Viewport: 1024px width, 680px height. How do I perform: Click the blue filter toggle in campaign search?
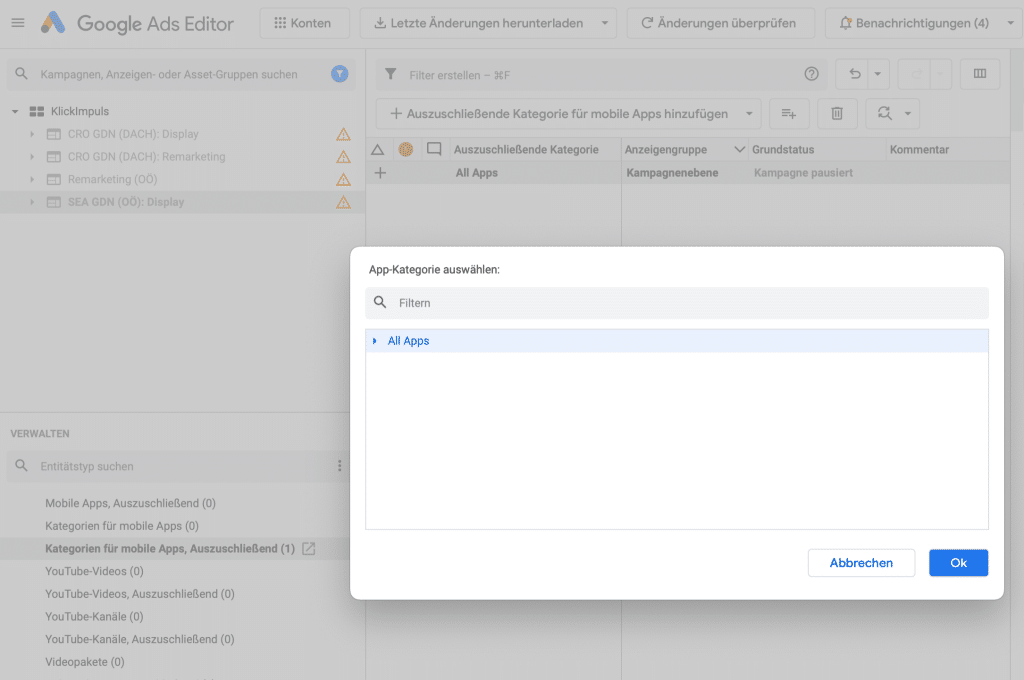341,74
